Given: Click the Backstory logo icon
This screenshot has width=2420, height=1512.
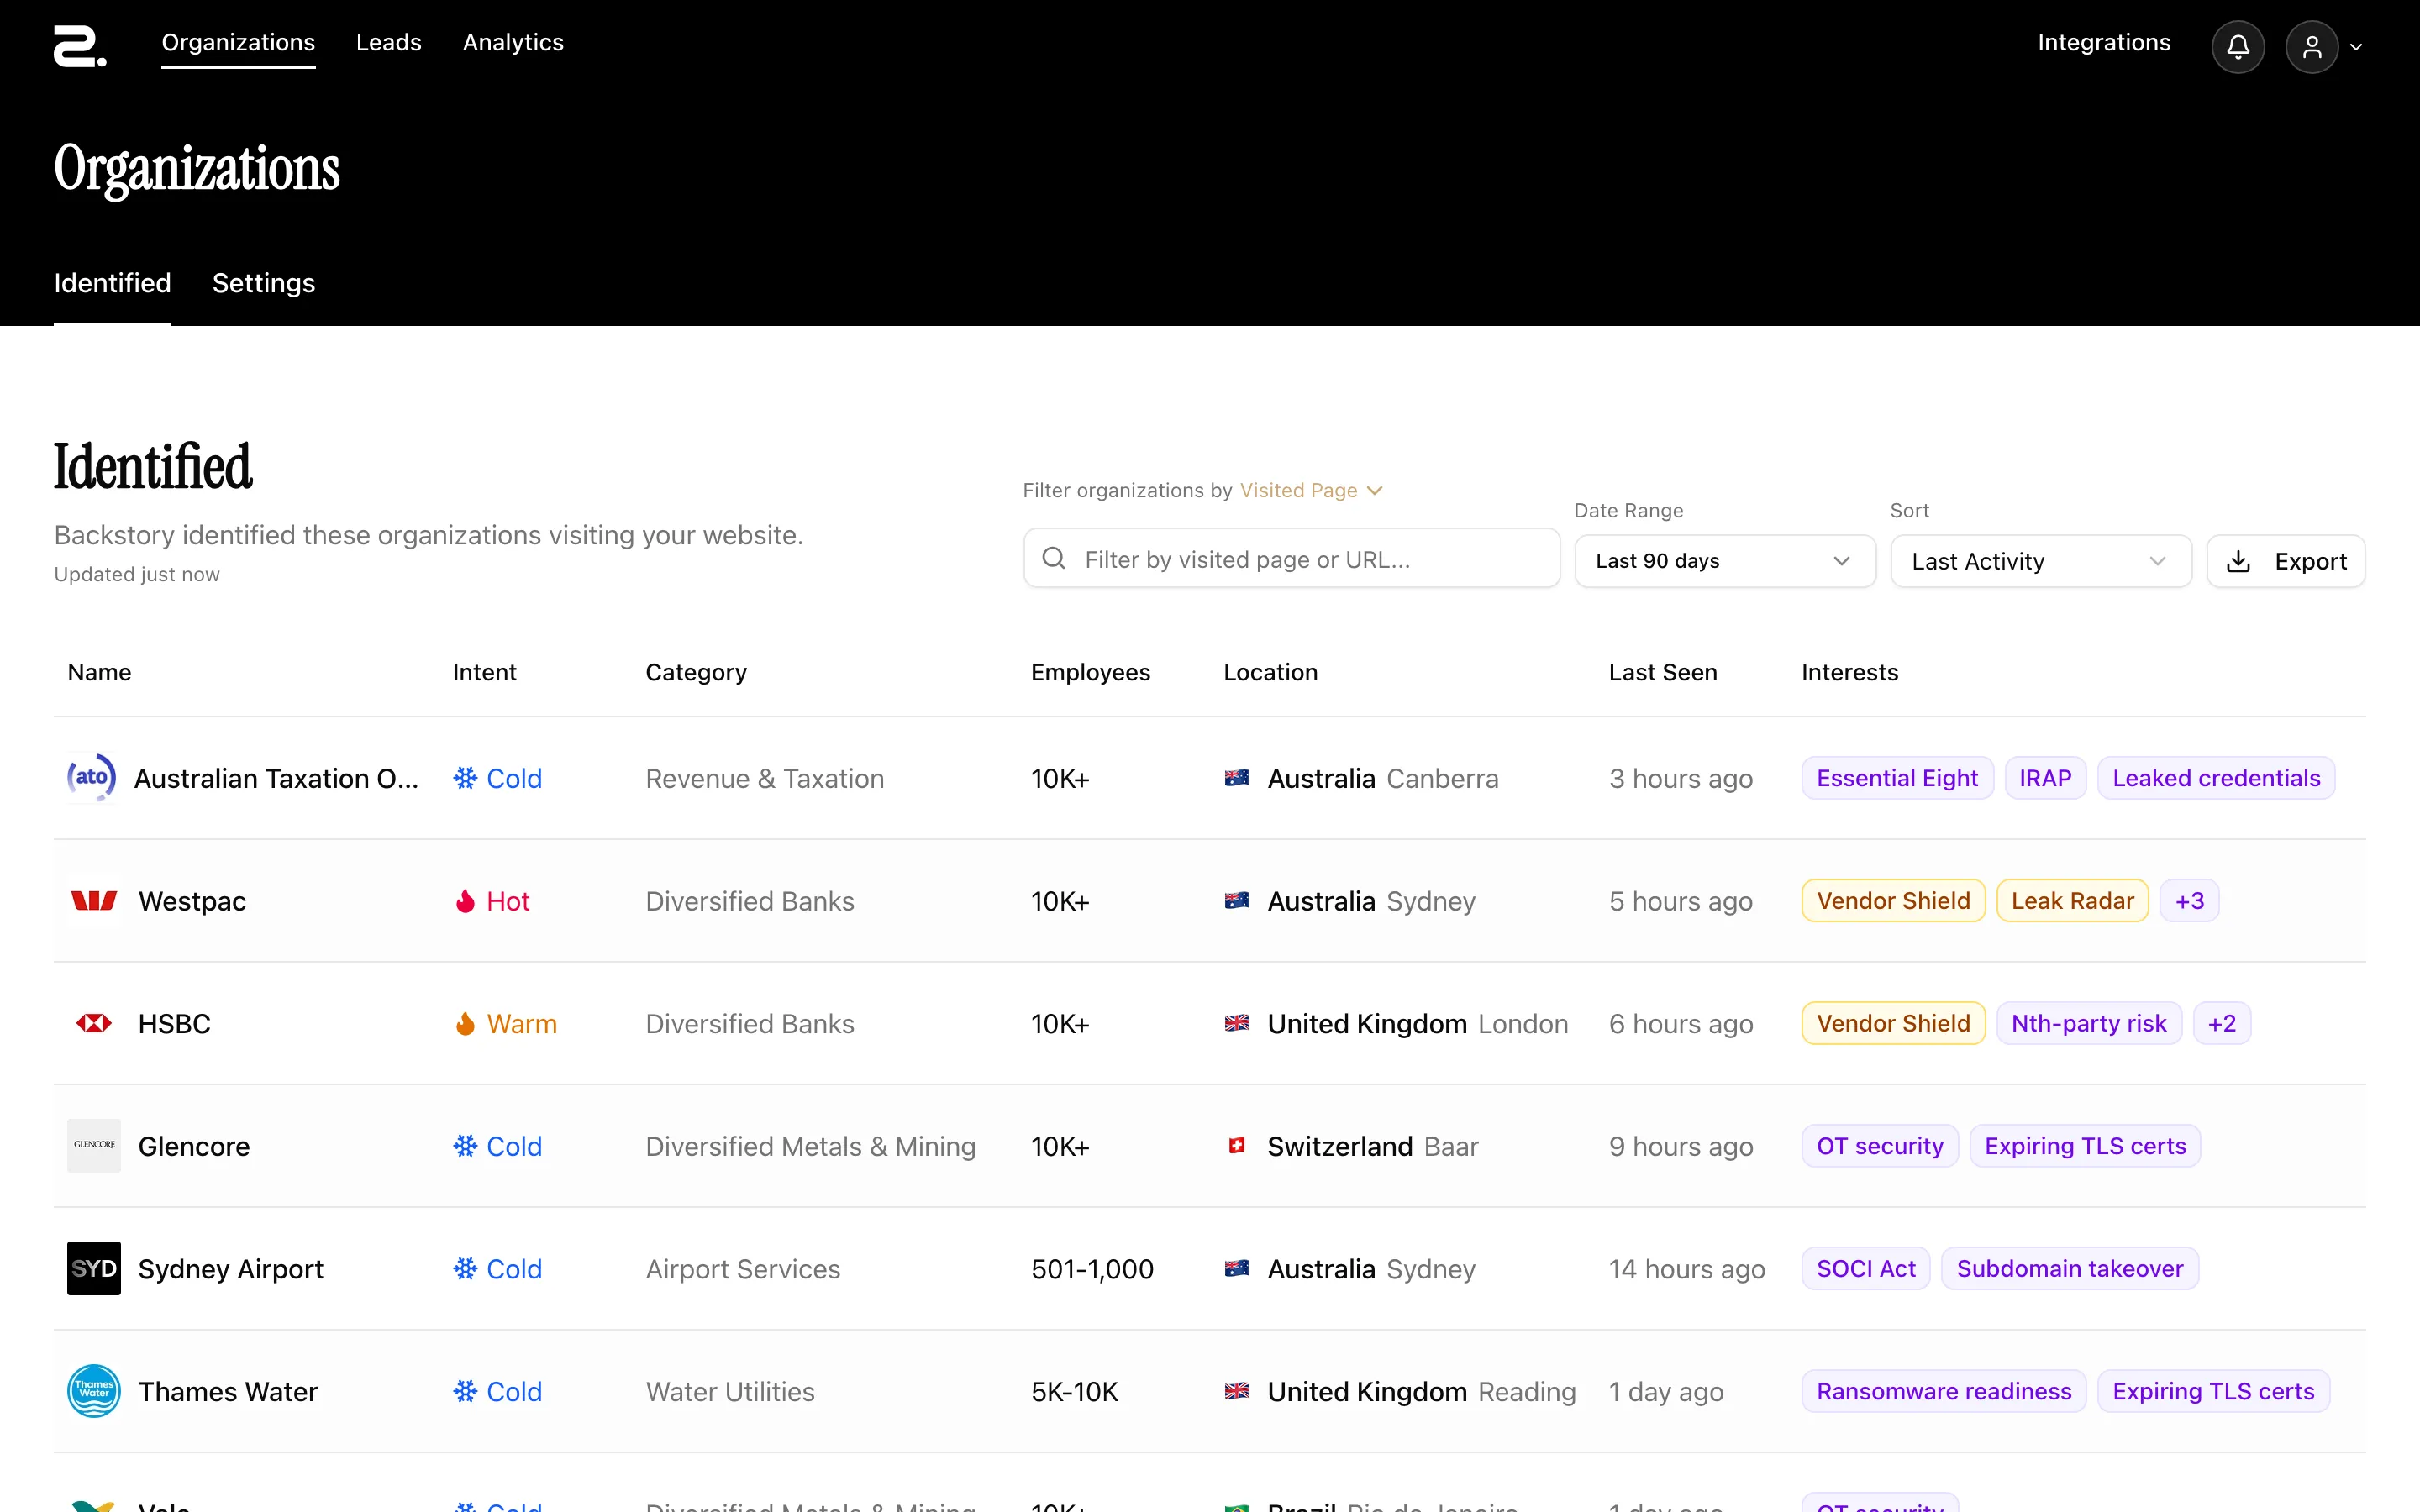Looking at the screenshot, I should 80,47.
